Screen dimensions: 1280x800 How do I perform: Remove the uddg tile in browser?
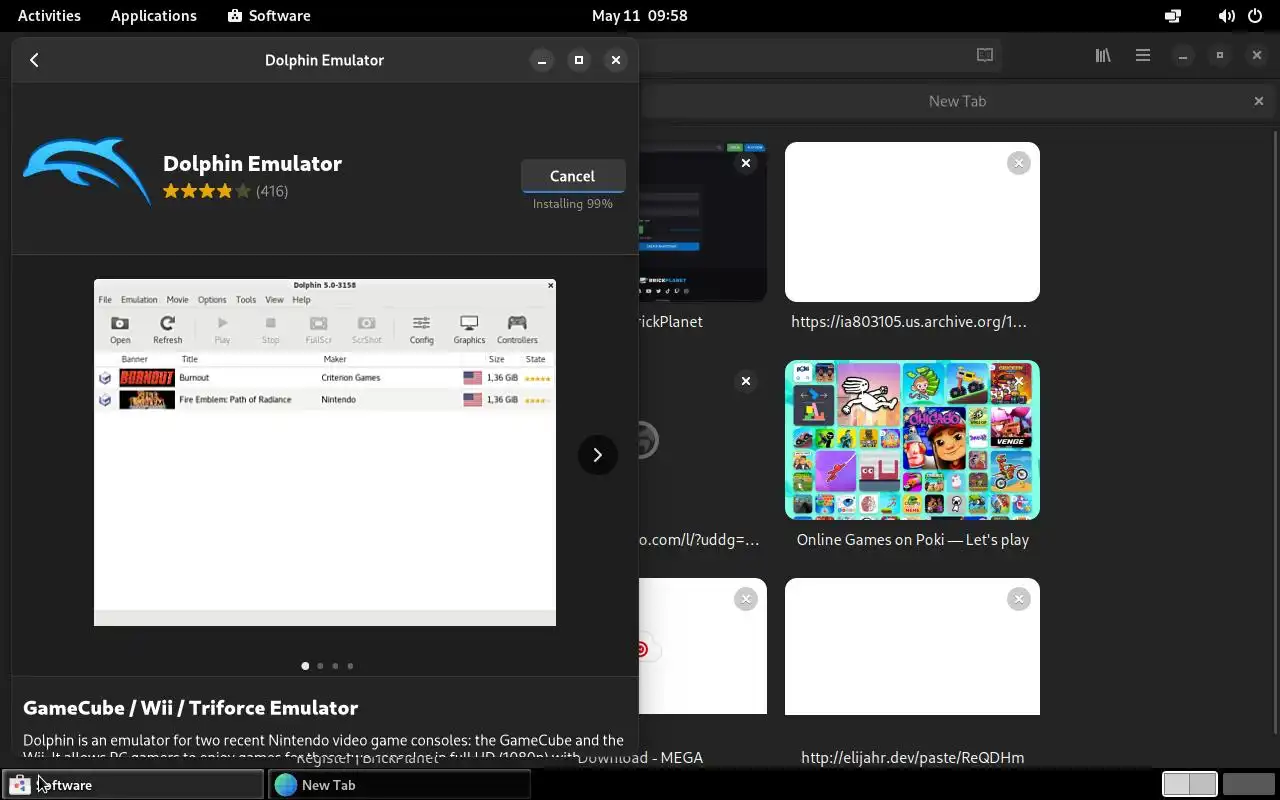pyautogui.click(x=745, y=381)
